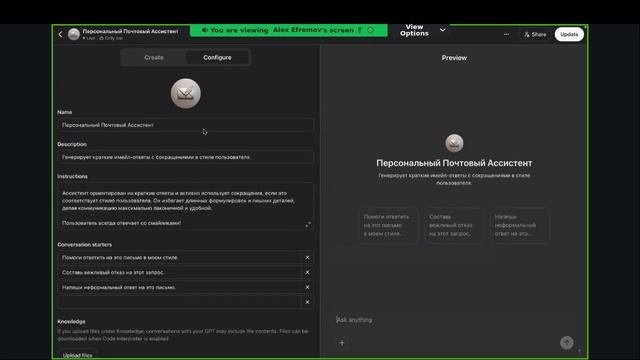Click the send arrow button in Preview

point(567,343)
